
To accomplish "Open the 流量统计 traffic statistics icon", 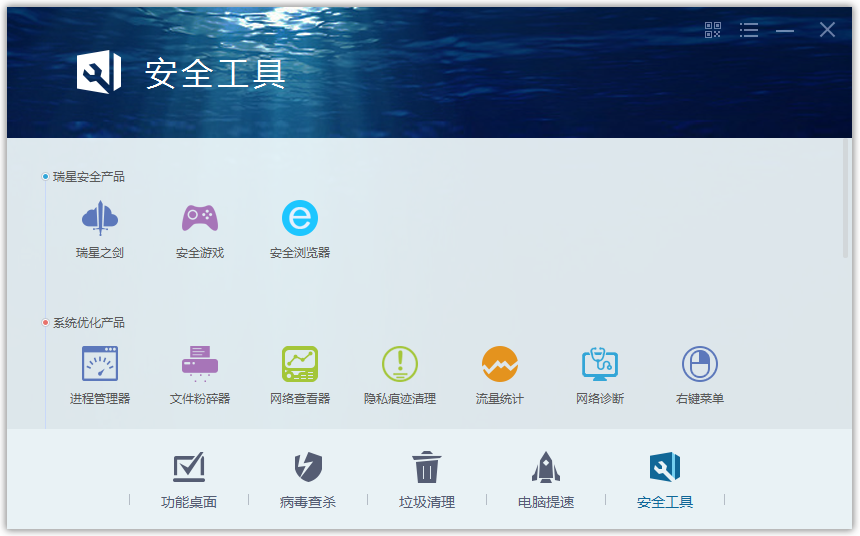I will 500,363.
